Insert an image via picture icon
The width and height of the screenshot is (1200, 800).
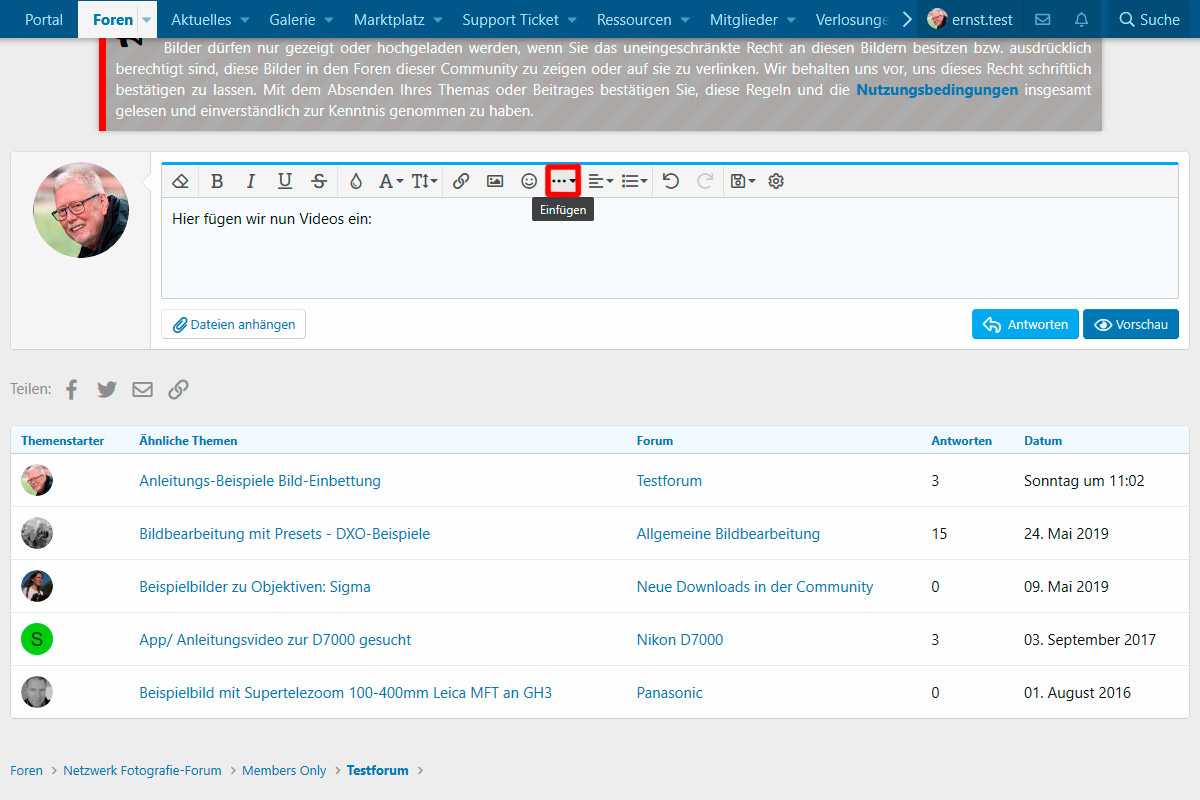point(495,181)
